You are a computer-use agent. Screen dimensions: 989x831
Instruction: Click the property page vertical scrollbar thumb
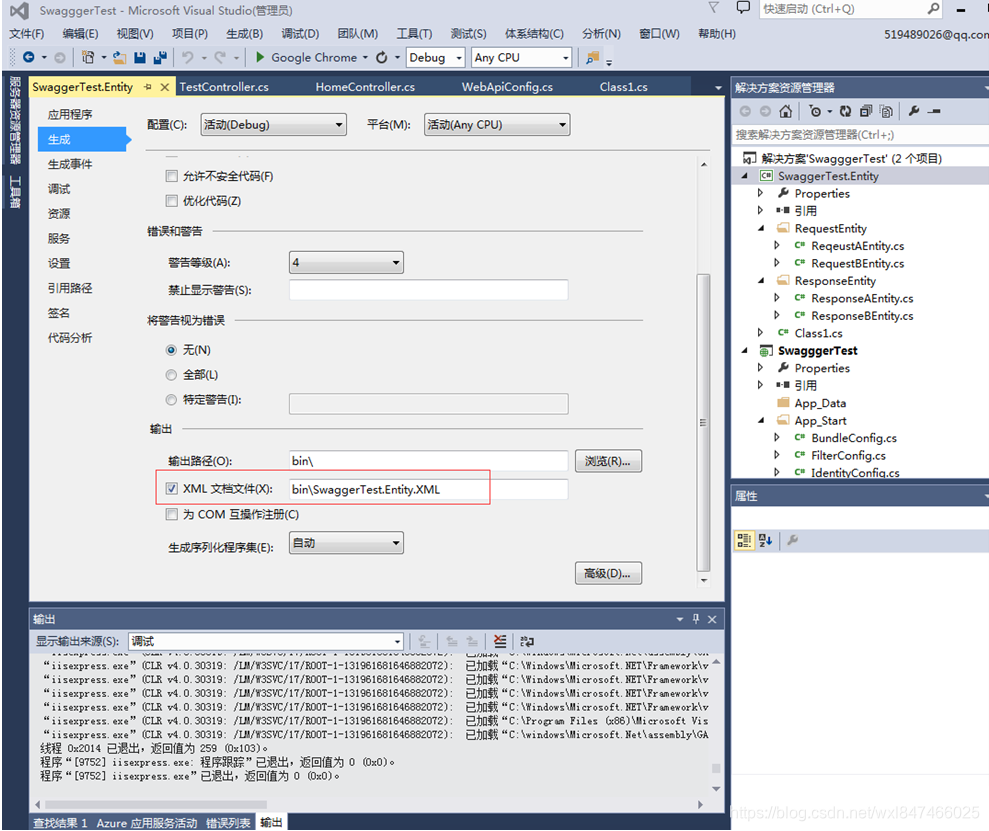coord(703,422)
